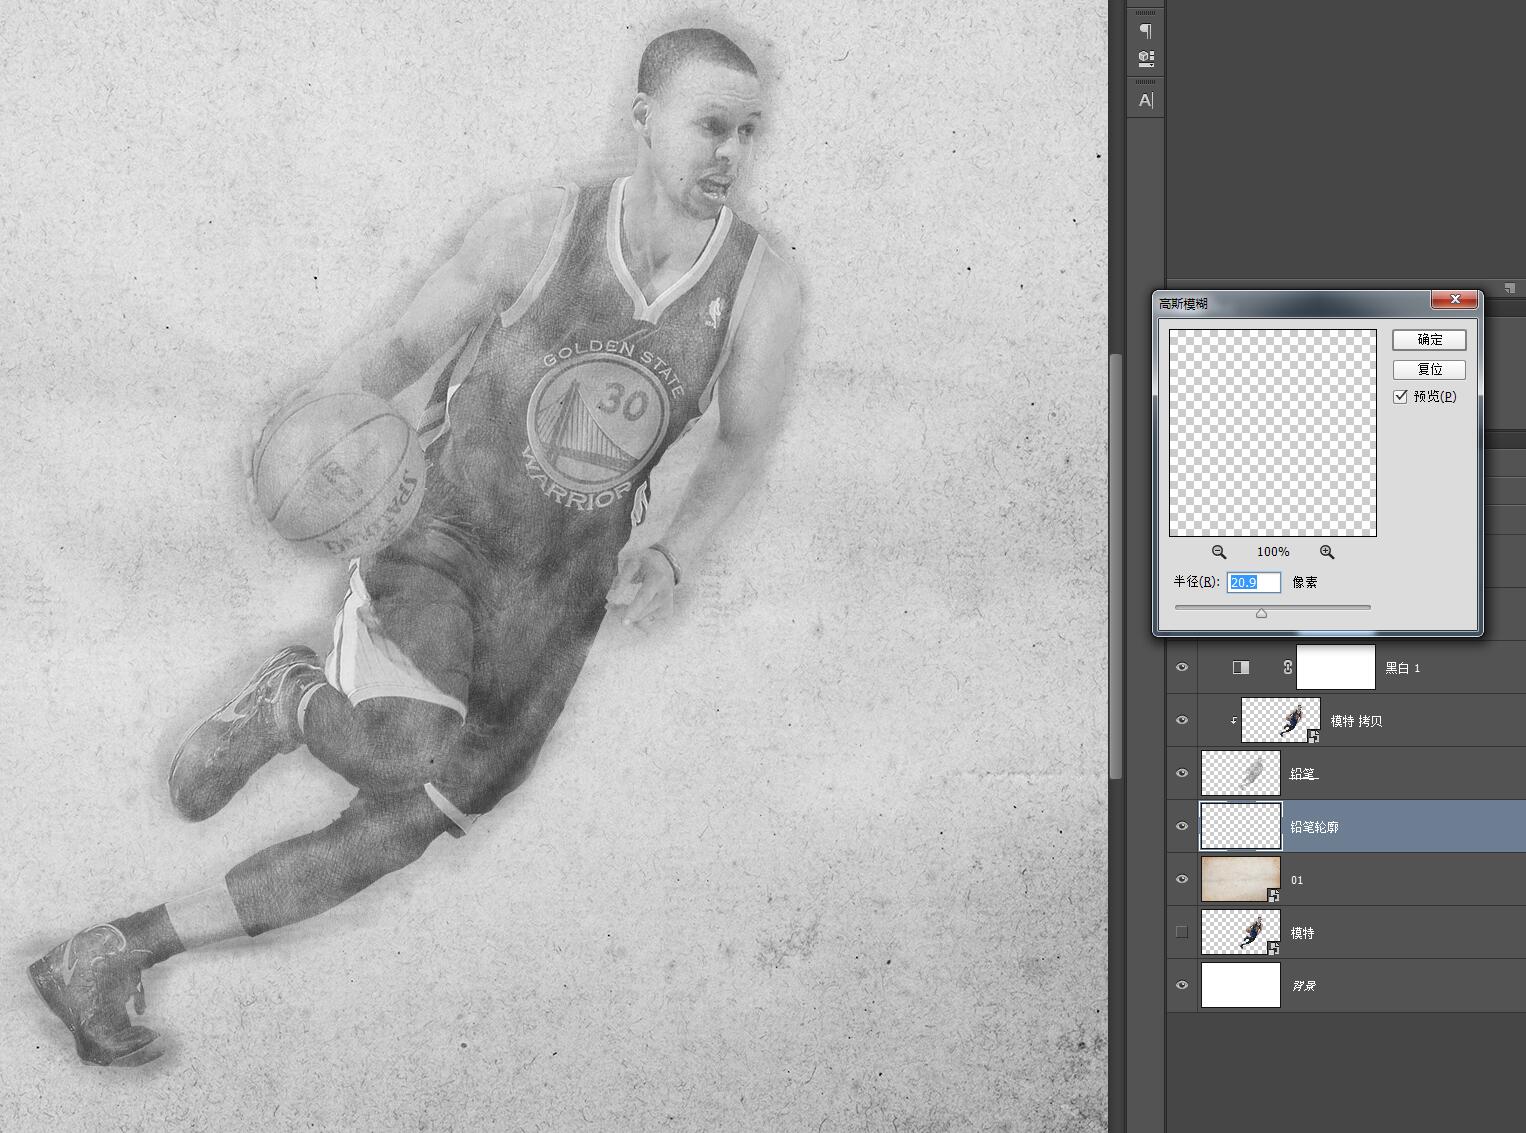Viewport: 1526px width, 1133px height.
Task: Click the 半径 radius input field
Action: tap(1254, 582)
